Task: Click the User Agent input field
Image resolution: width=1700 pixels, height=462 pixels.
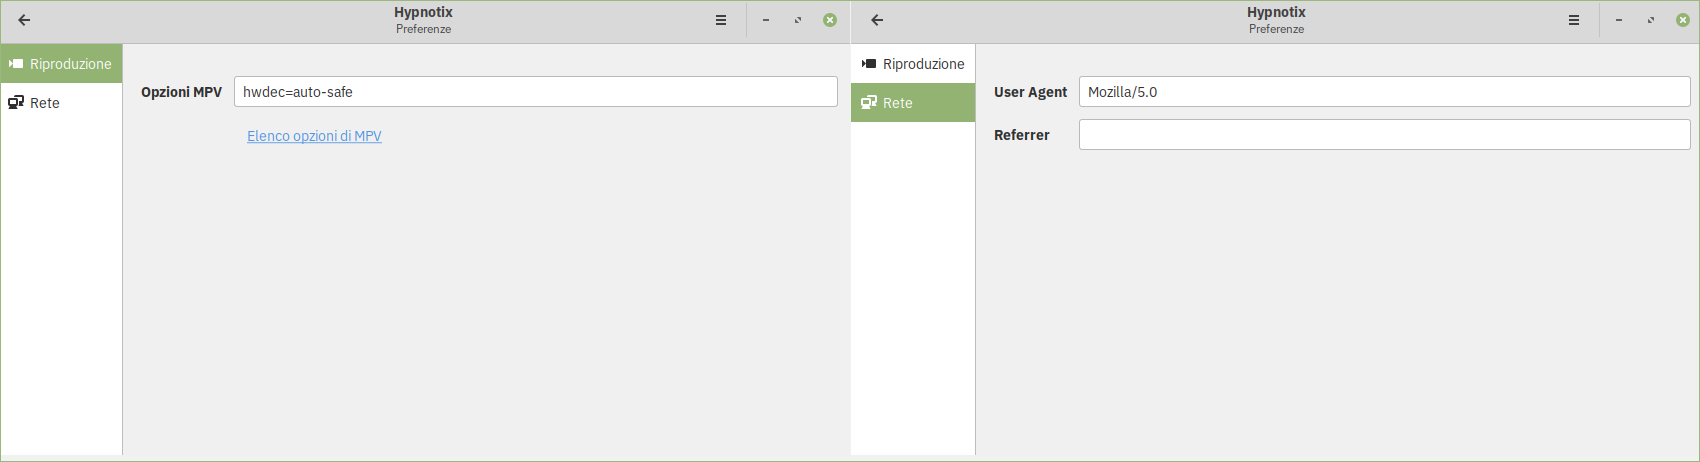Action: point(1385,92)
